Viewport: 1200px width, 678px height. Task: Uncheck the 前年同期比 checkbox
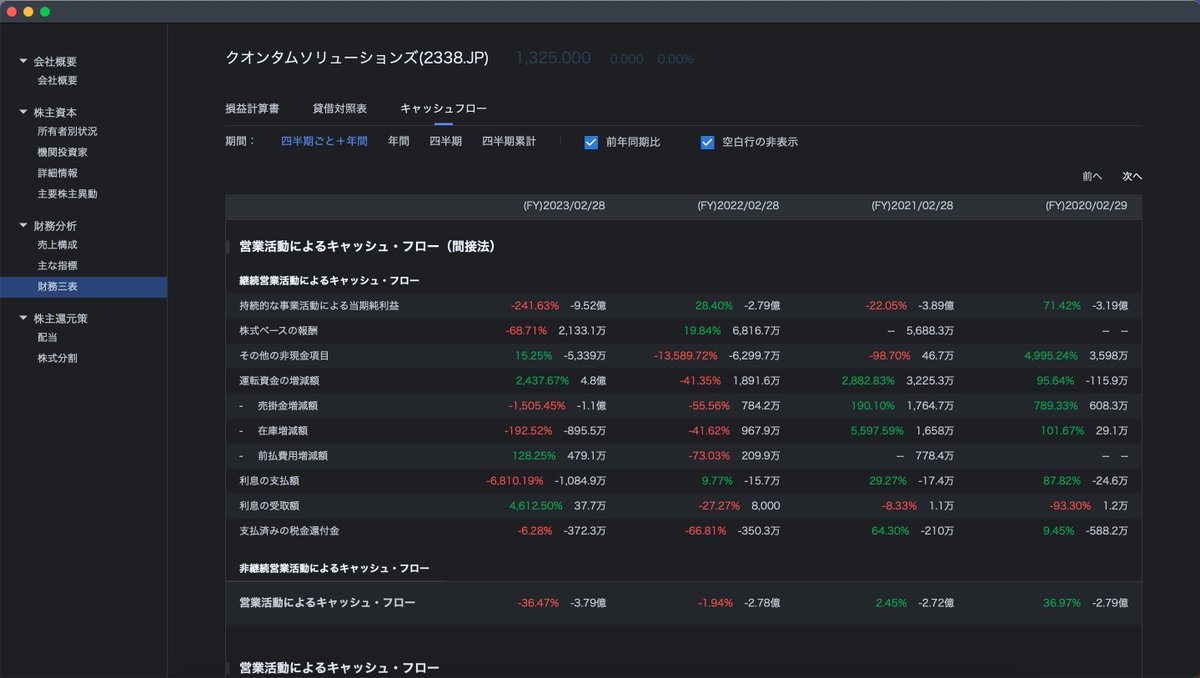pos(591,142)
